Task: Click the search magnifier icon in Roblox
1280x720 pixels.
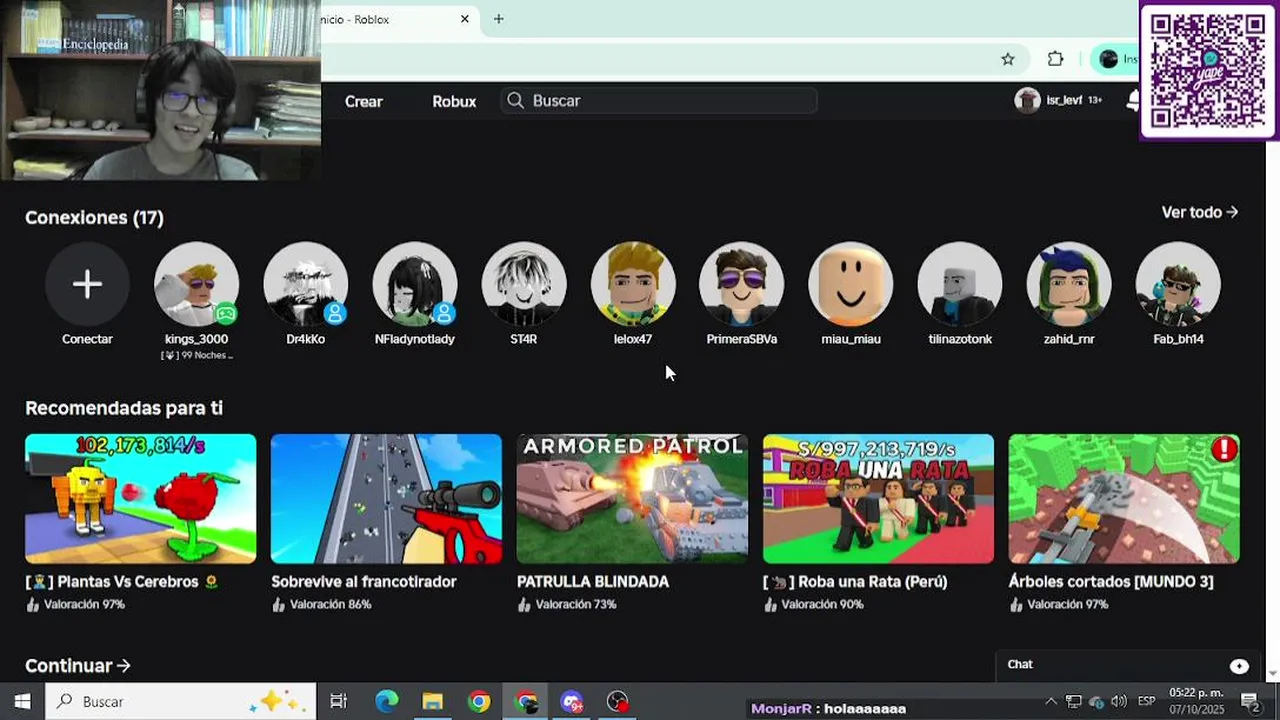Action: point(515,100)
